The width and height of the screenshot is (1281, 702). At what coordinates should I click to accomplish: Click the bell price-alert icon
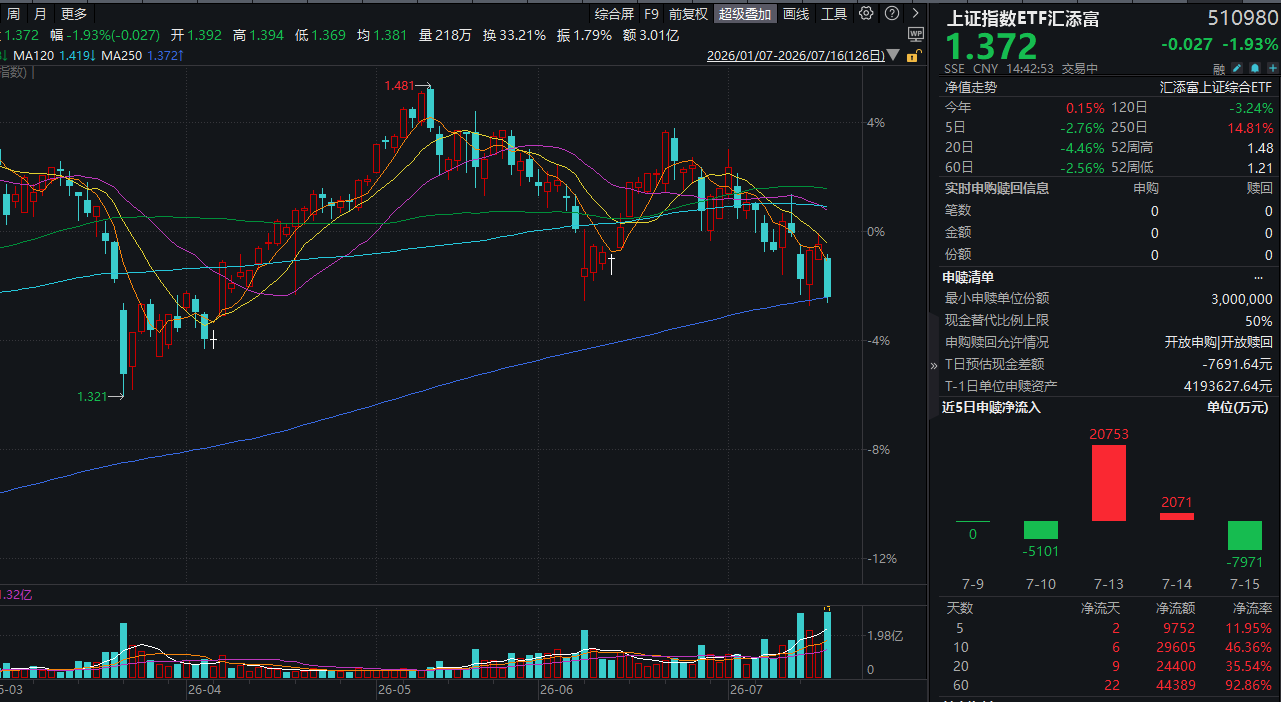(x=1255, y=68)
